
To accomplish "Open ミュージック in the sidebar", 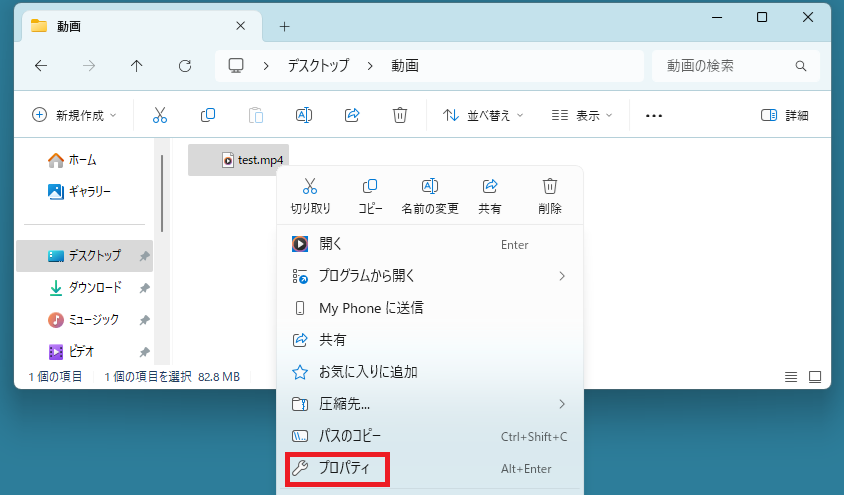I will pyautogui.click(x=85, y=320).
